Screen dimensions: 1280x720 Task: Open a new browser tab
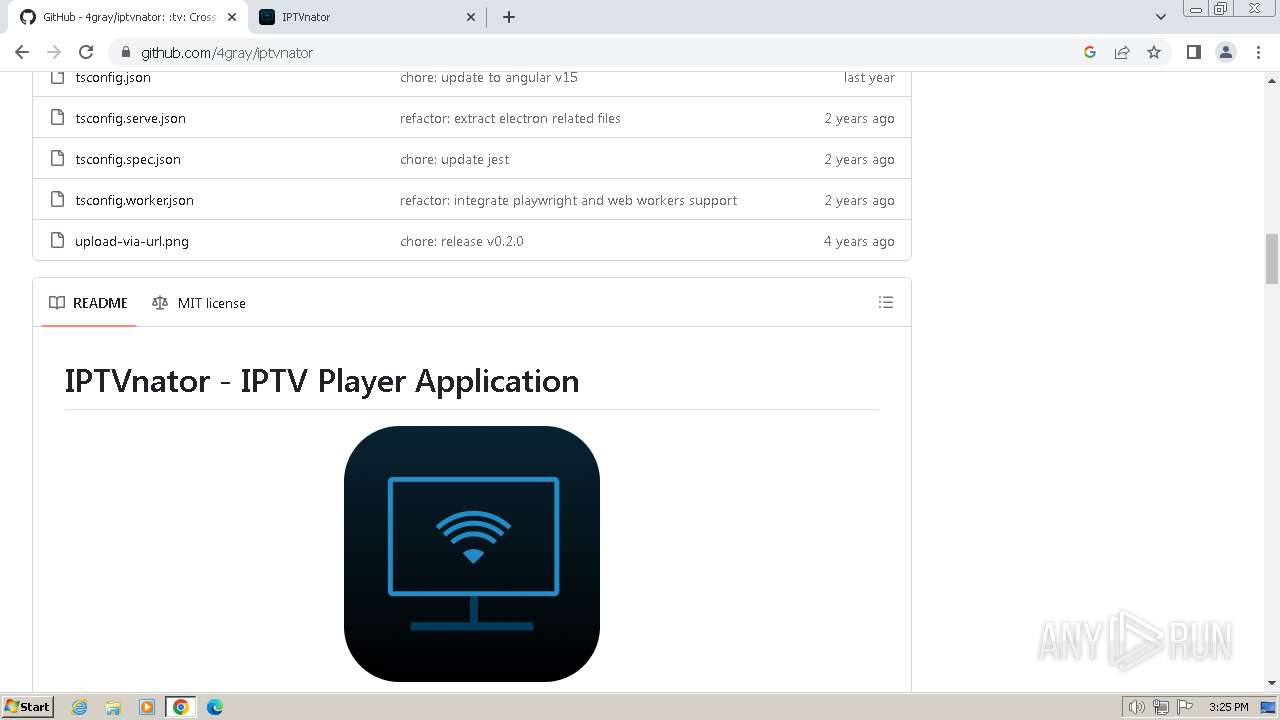coord(508,17)
